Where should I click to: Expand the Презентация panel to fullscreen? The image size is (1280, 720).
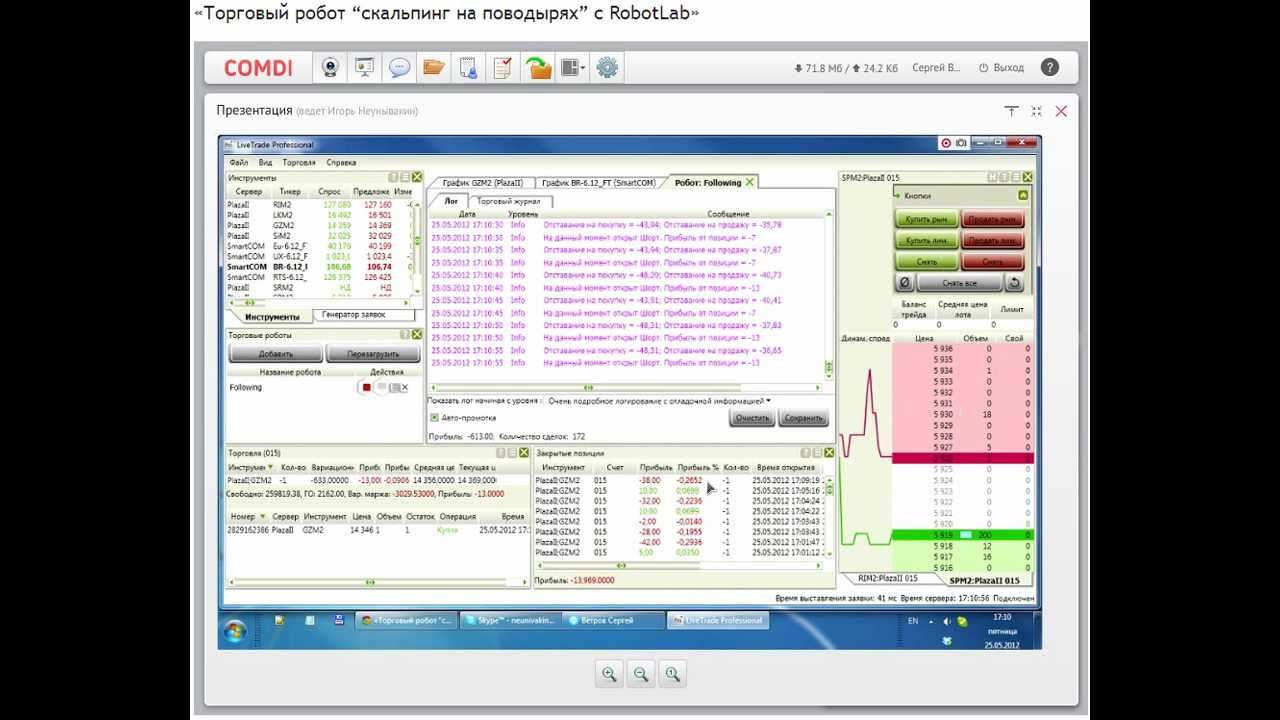(1036, 111)
